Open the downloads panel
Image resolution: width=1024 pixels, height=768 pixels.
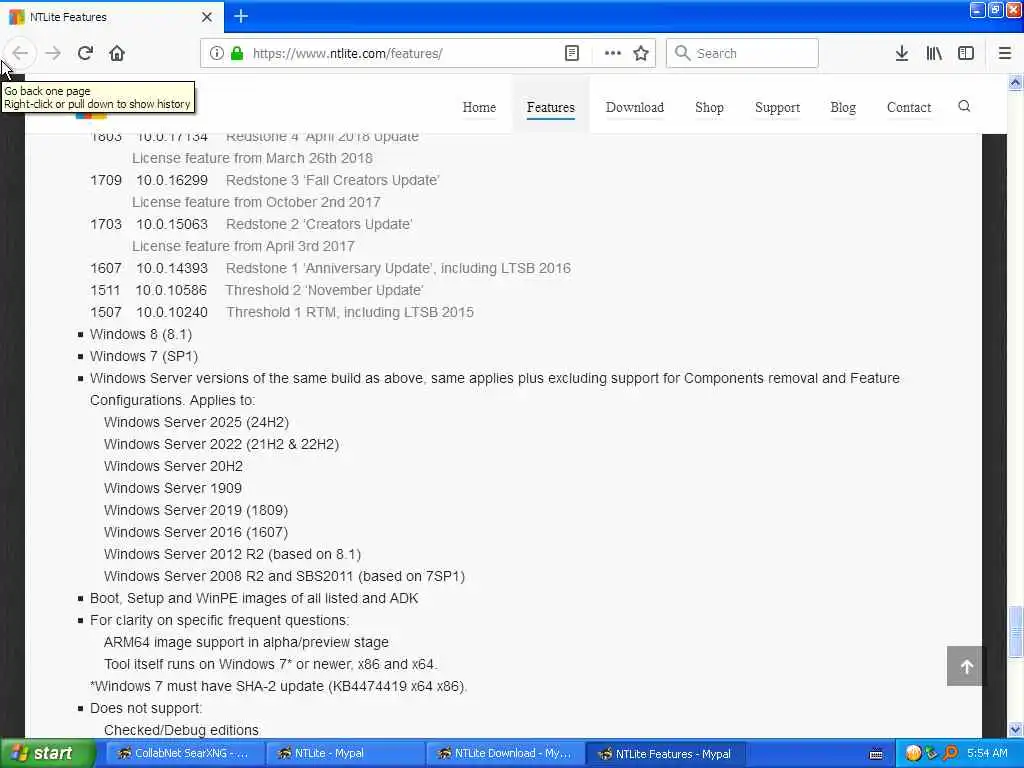point(902,53)
